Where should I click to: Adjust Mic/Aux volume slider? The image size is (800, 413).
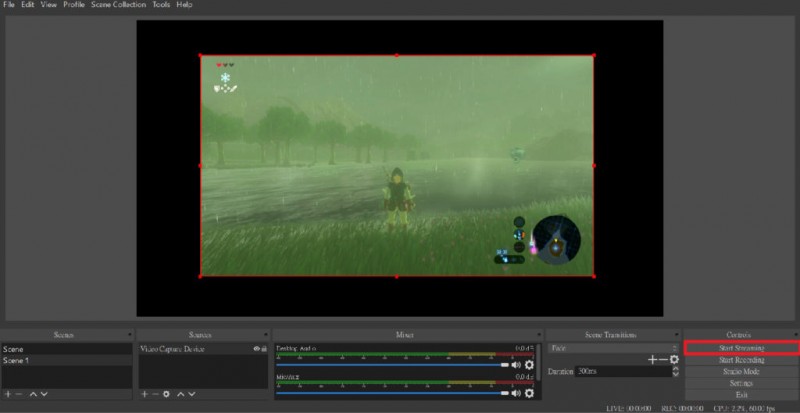coord(393,393)
